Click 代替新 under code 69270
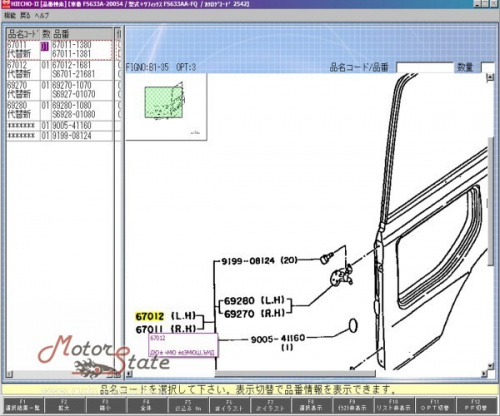This screenshot has height=416, width=500. pyautogui.click(x=19, y=94)
